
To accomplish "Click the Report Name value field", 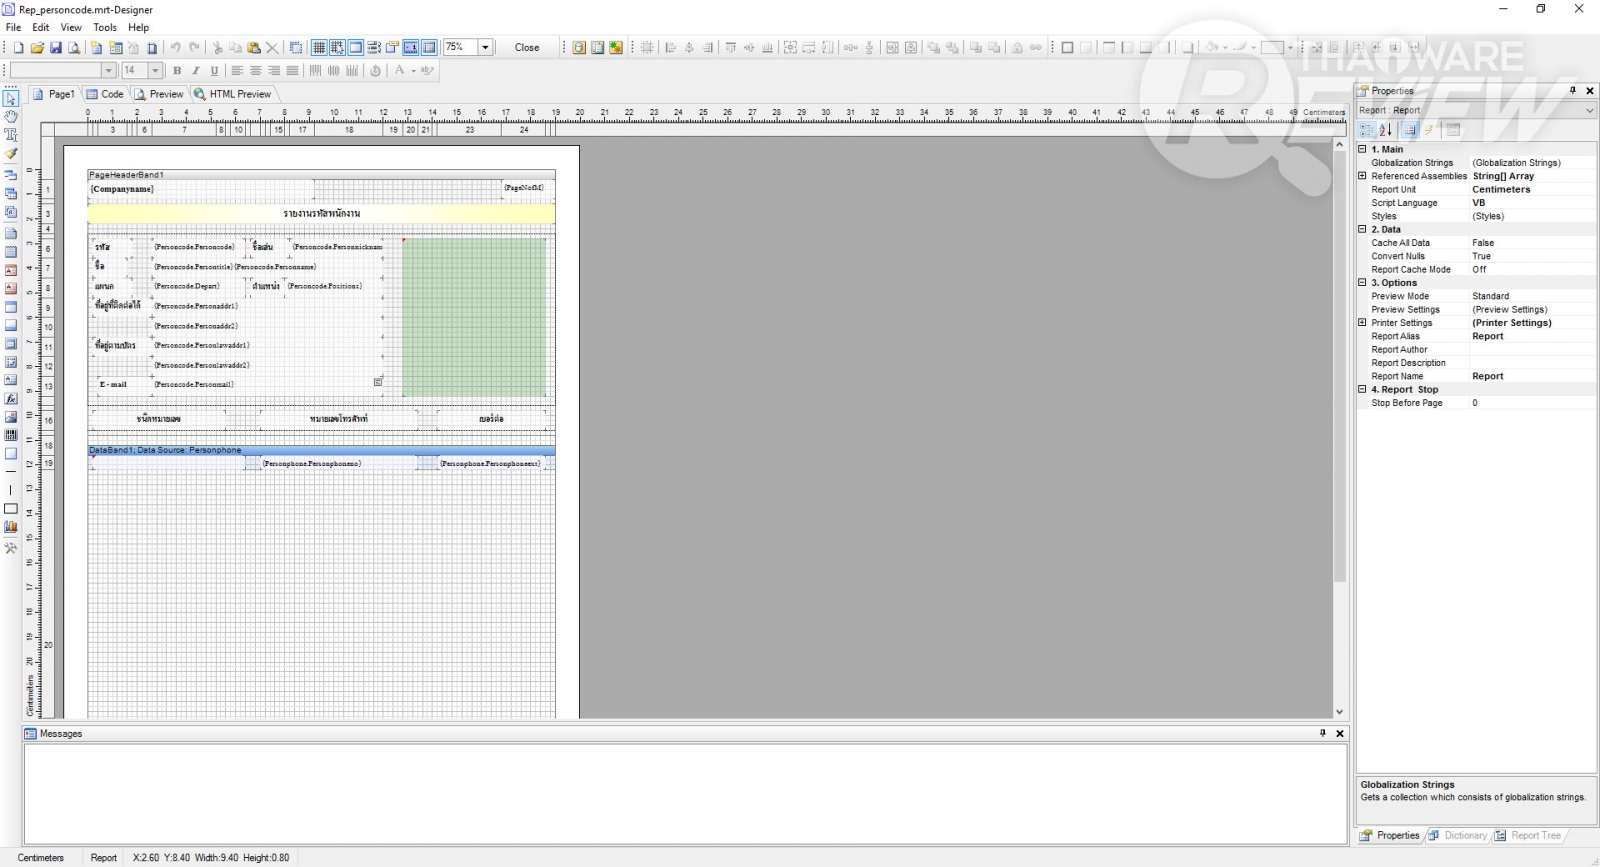I will pyautogui.click(x=1531, y=376).
